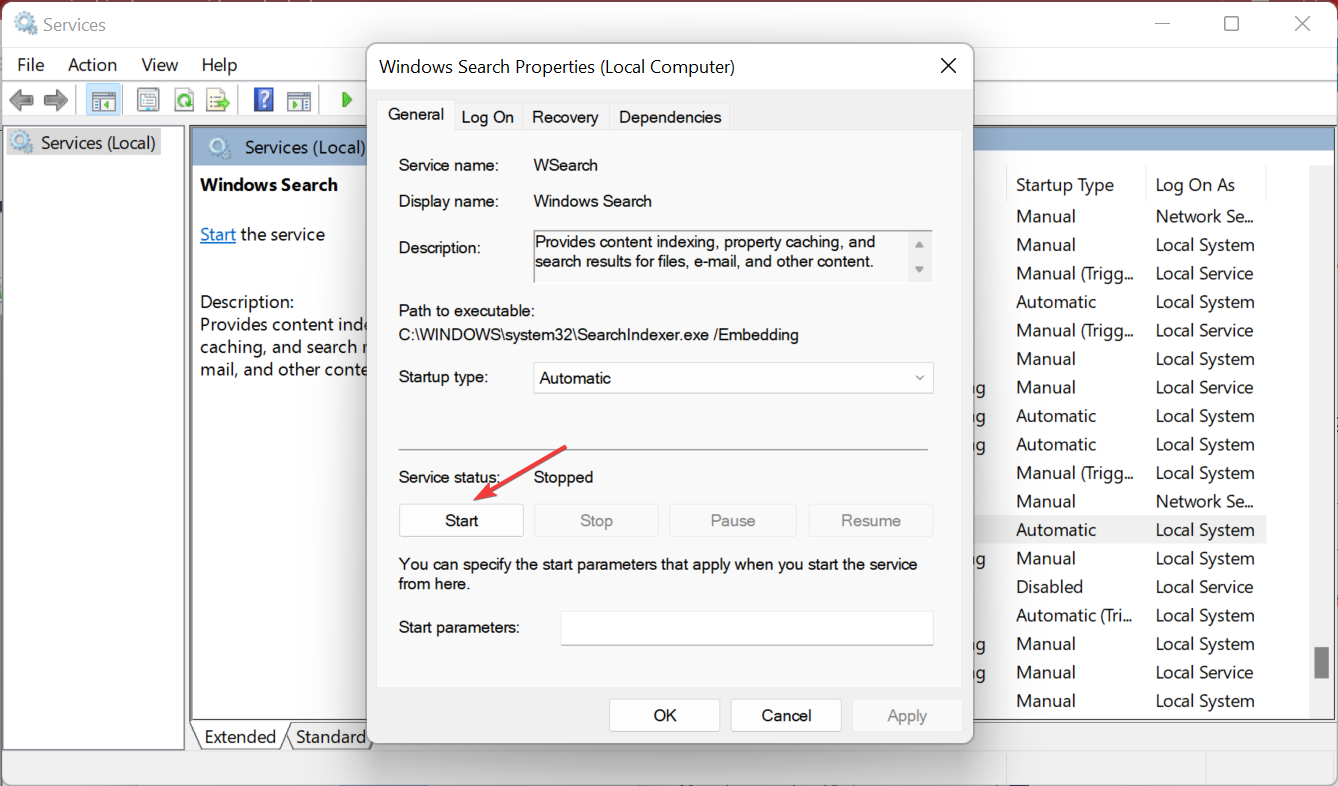The image size is (1338, 786).
Task: Select the Extended tab at the bottom
Action: (x=240, y=737)
